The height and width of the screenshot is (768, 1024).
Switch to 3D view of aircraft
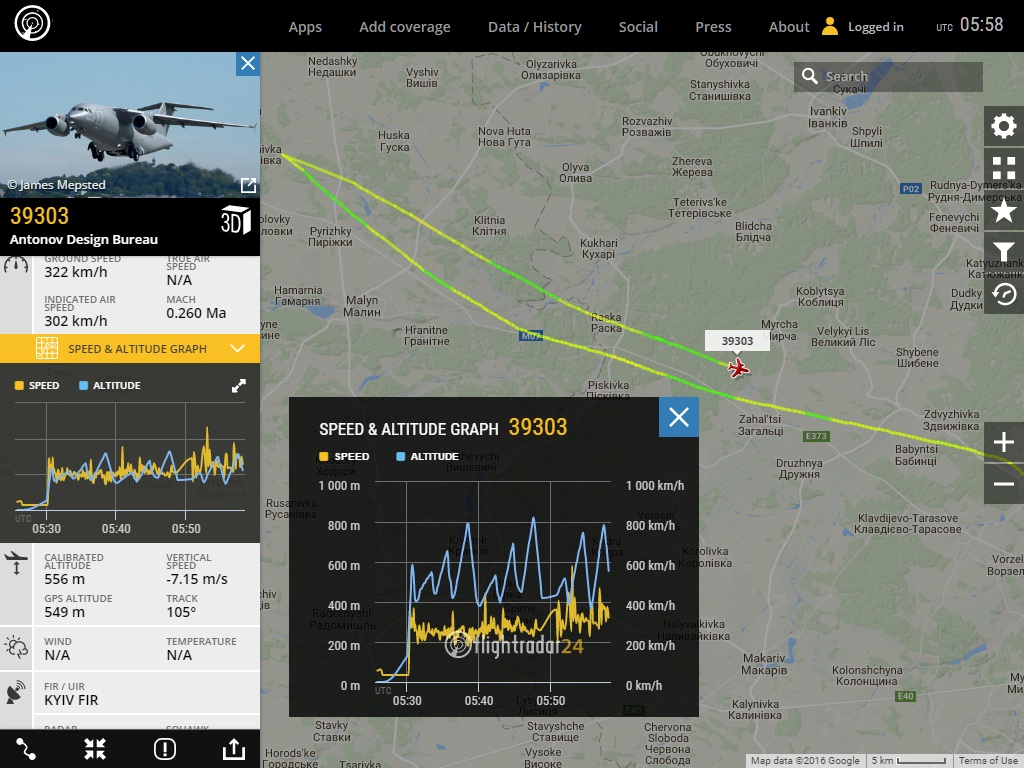tap(235, 221)
